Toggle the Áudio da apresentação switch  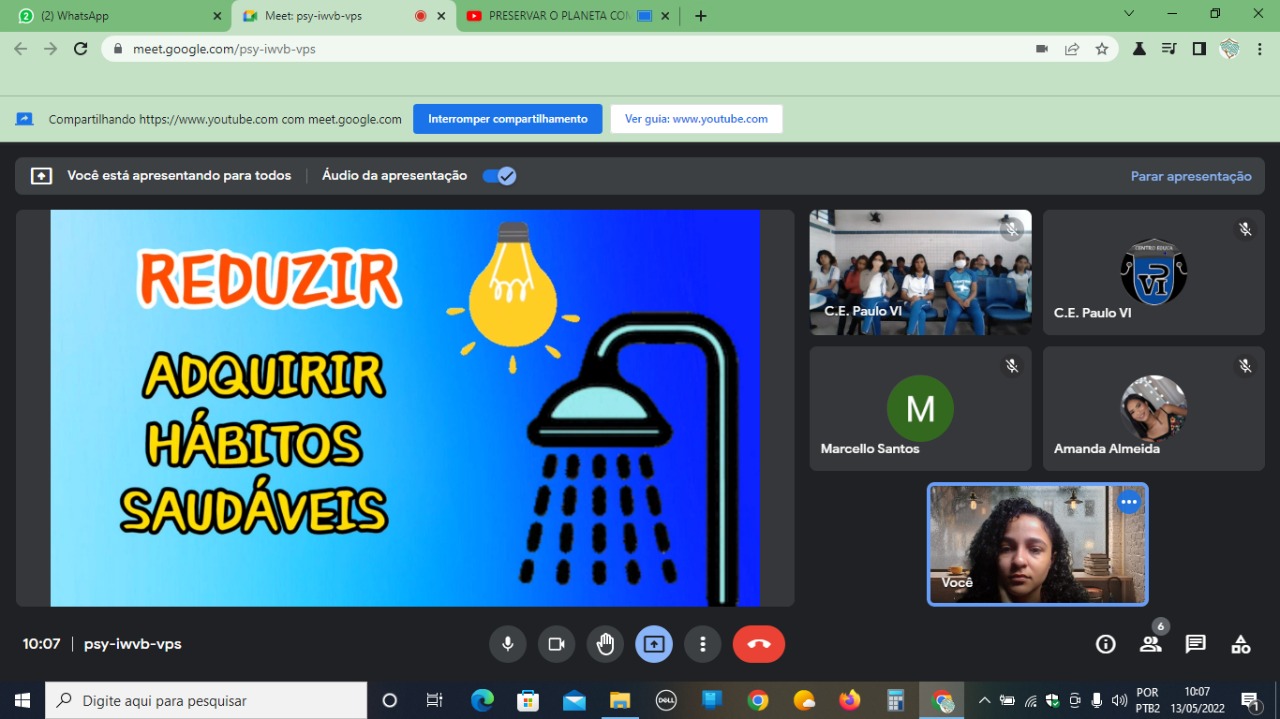click(499, 176)
